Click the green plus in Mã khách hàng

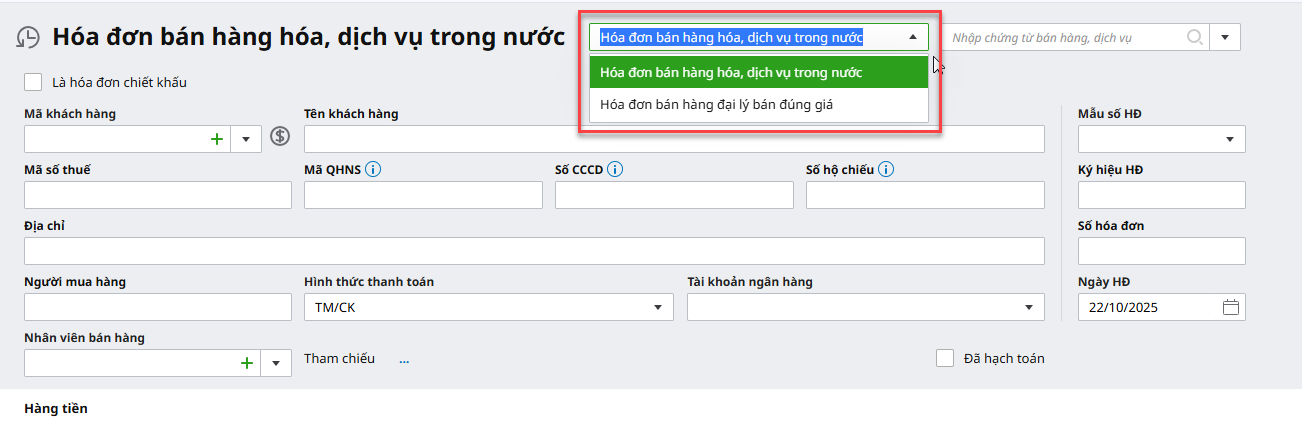pyautogui.click(x=217, y=139)
